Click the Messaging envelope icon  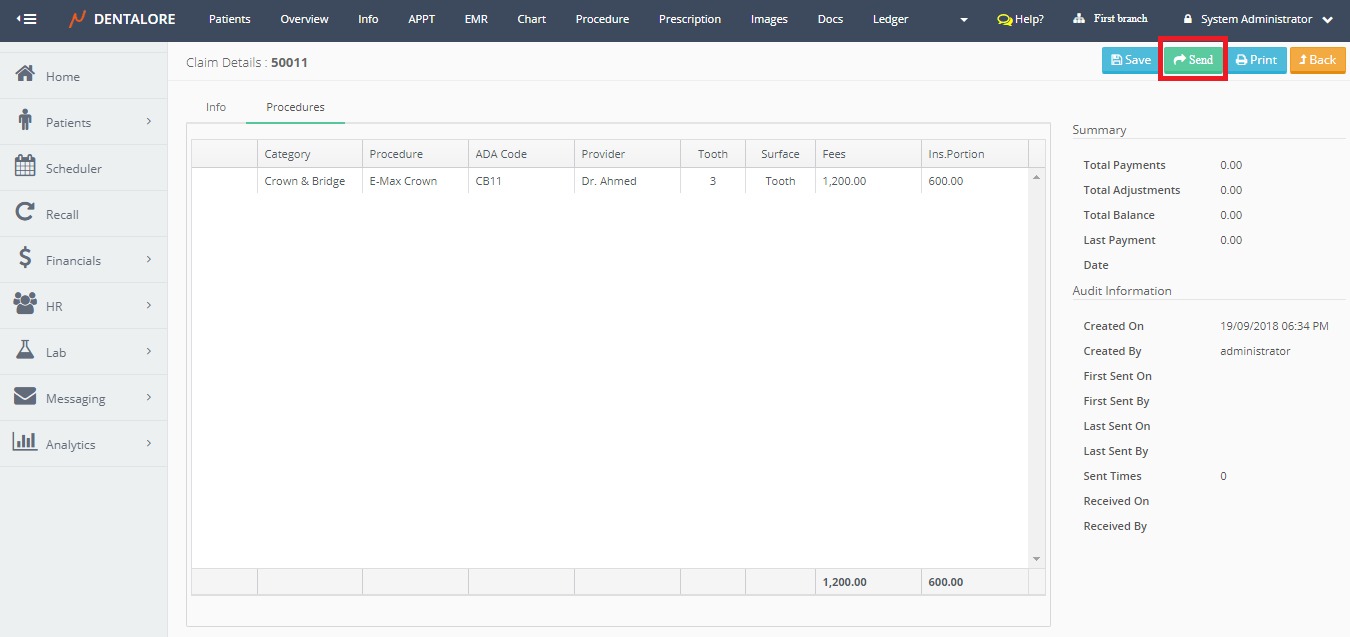pyautogui.click(x=26, y=397)
